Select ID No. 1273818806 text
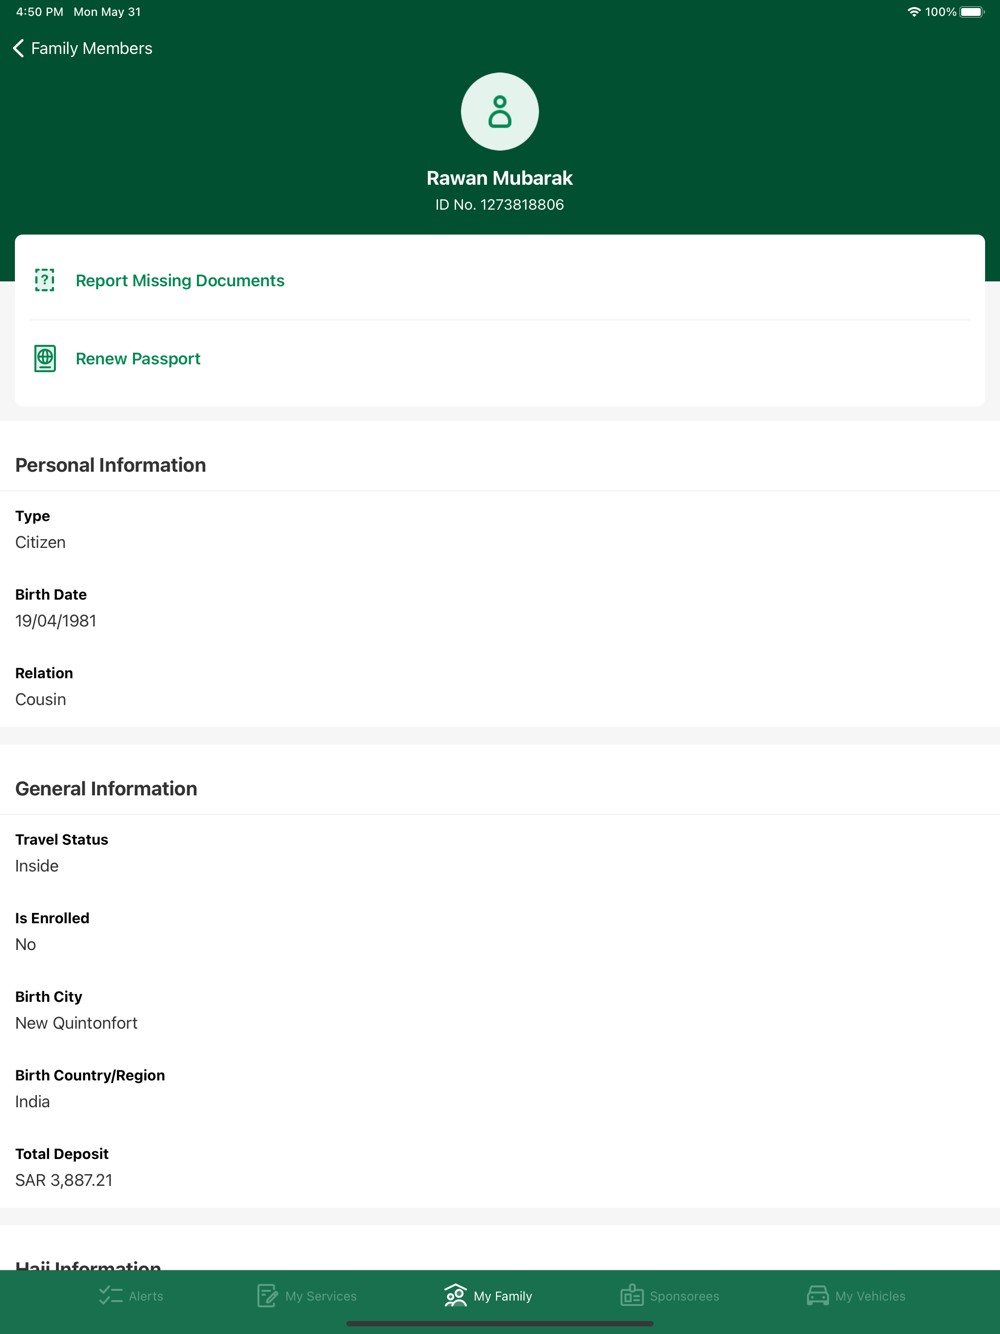The width and height of the screenshot is (1000, 1334). coord(500,205)
